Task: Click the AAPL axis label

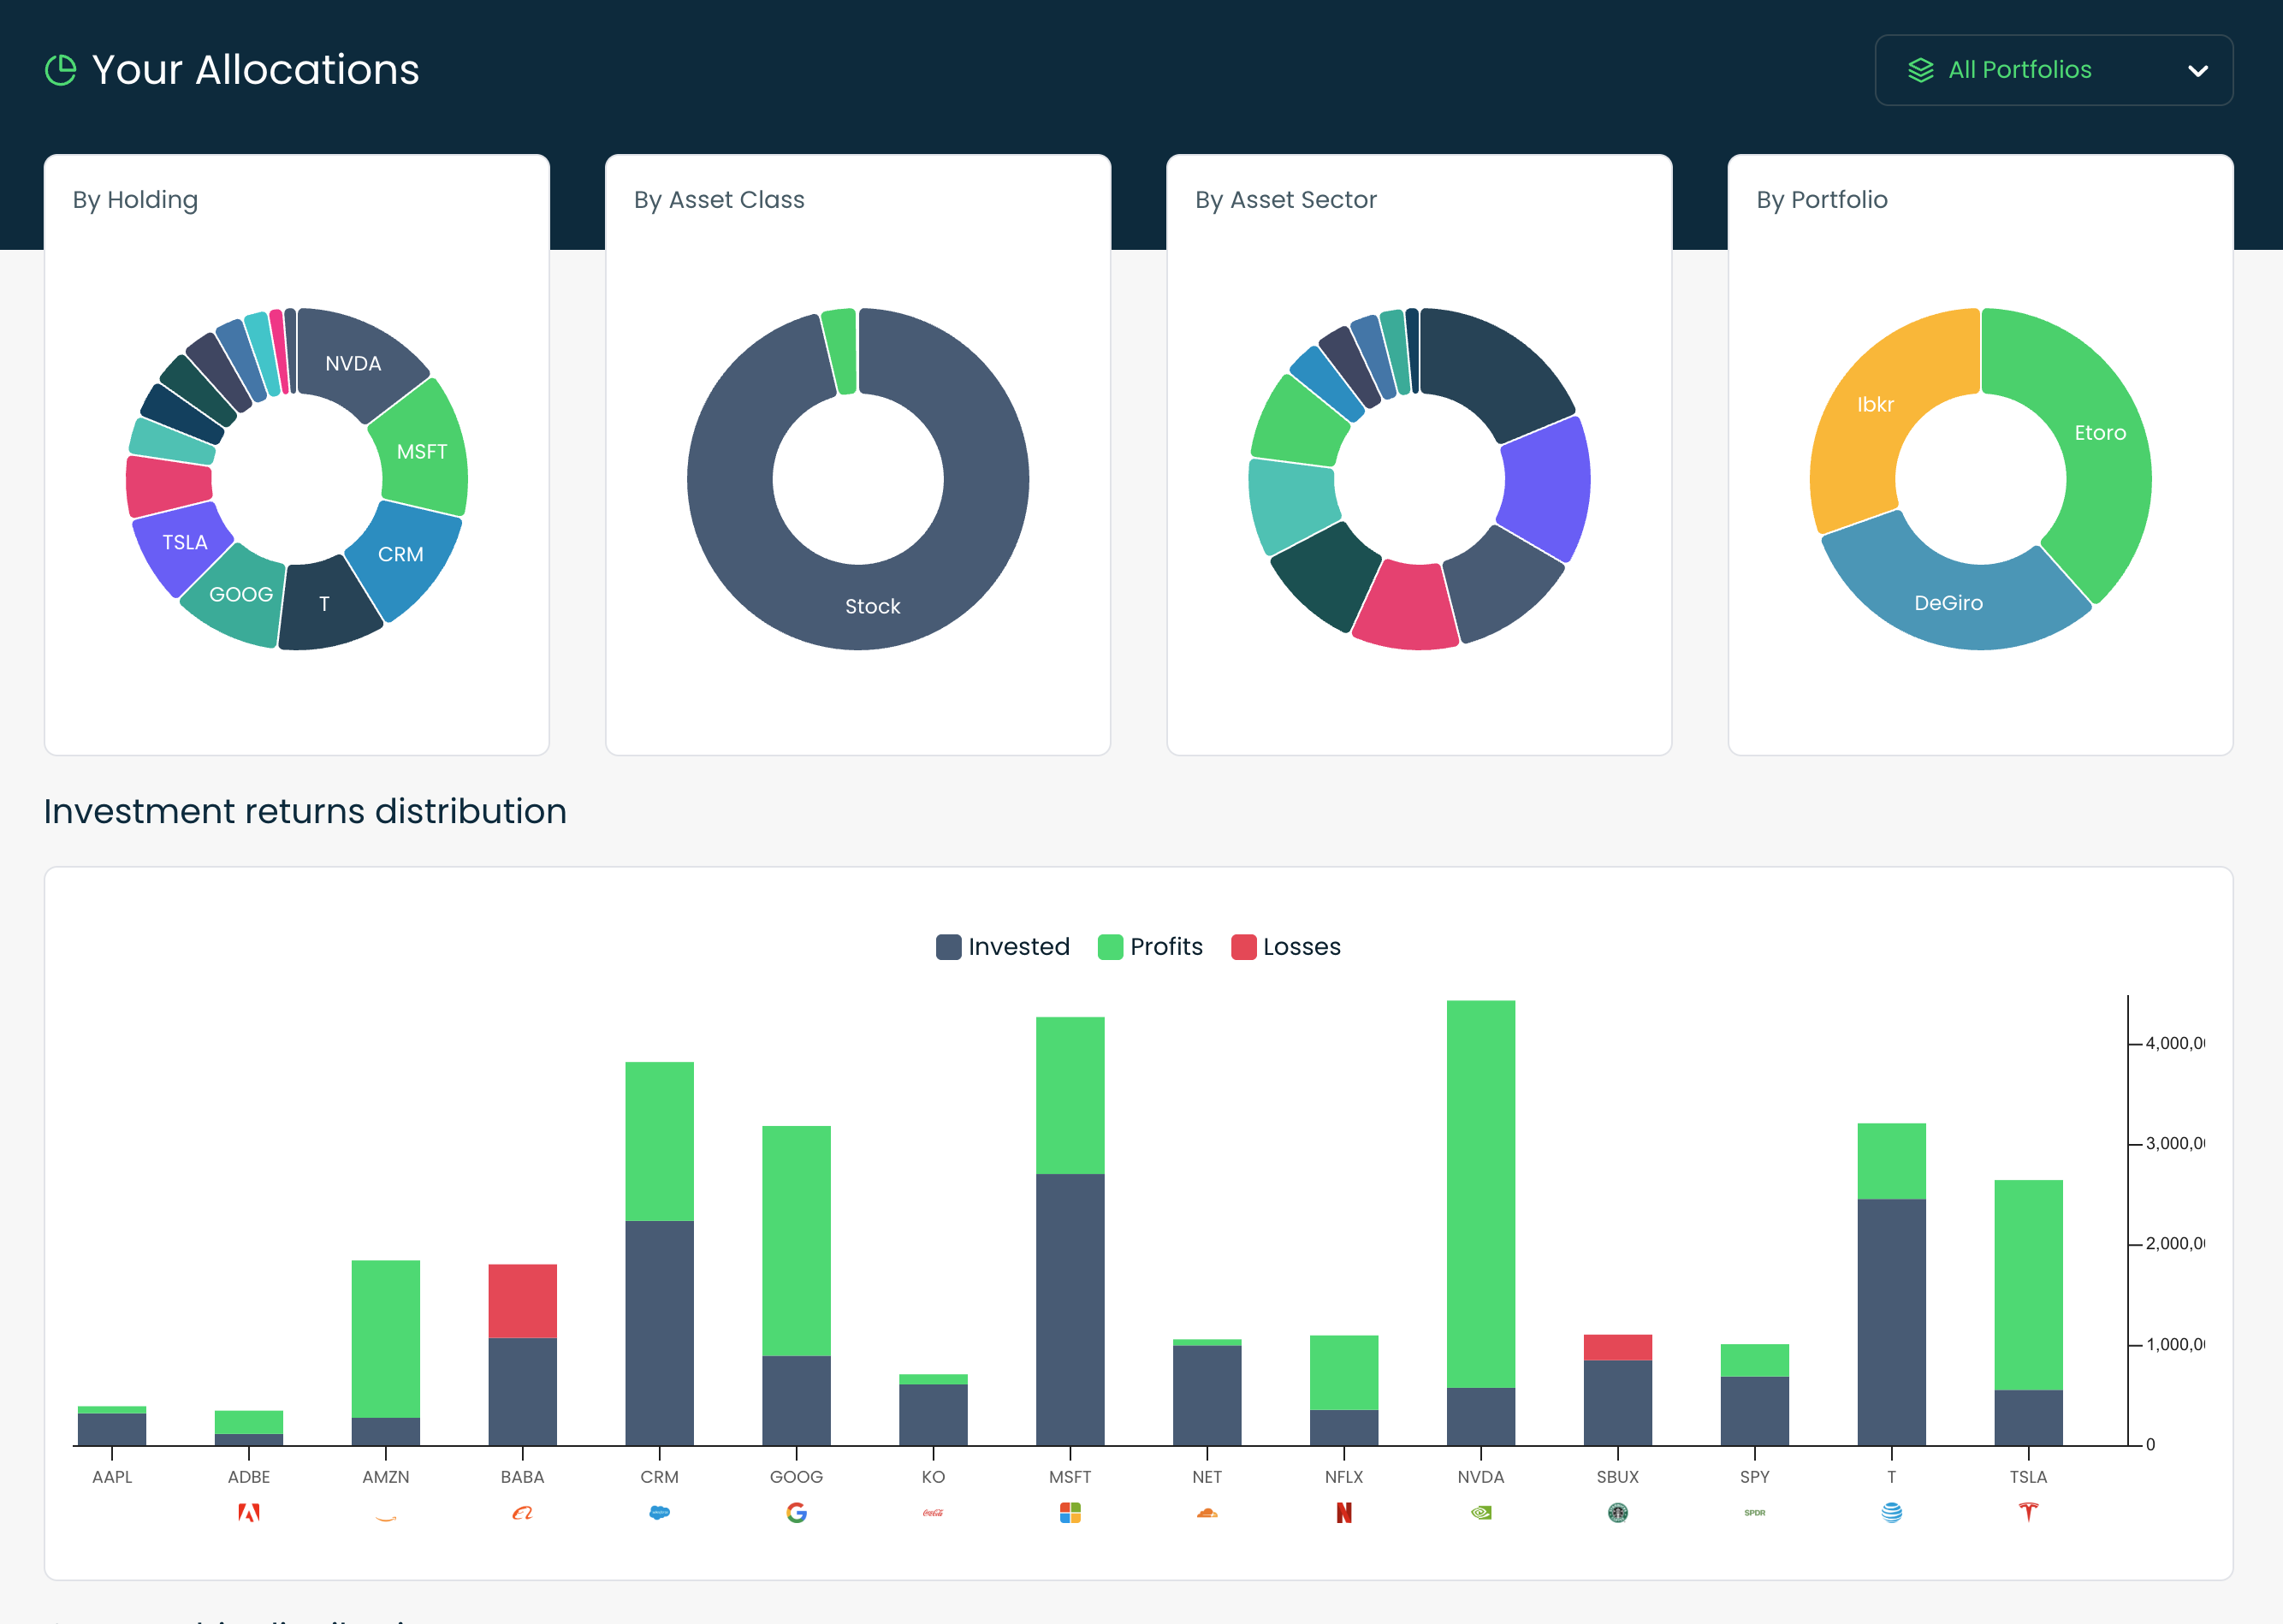Action: (112, 1476)
